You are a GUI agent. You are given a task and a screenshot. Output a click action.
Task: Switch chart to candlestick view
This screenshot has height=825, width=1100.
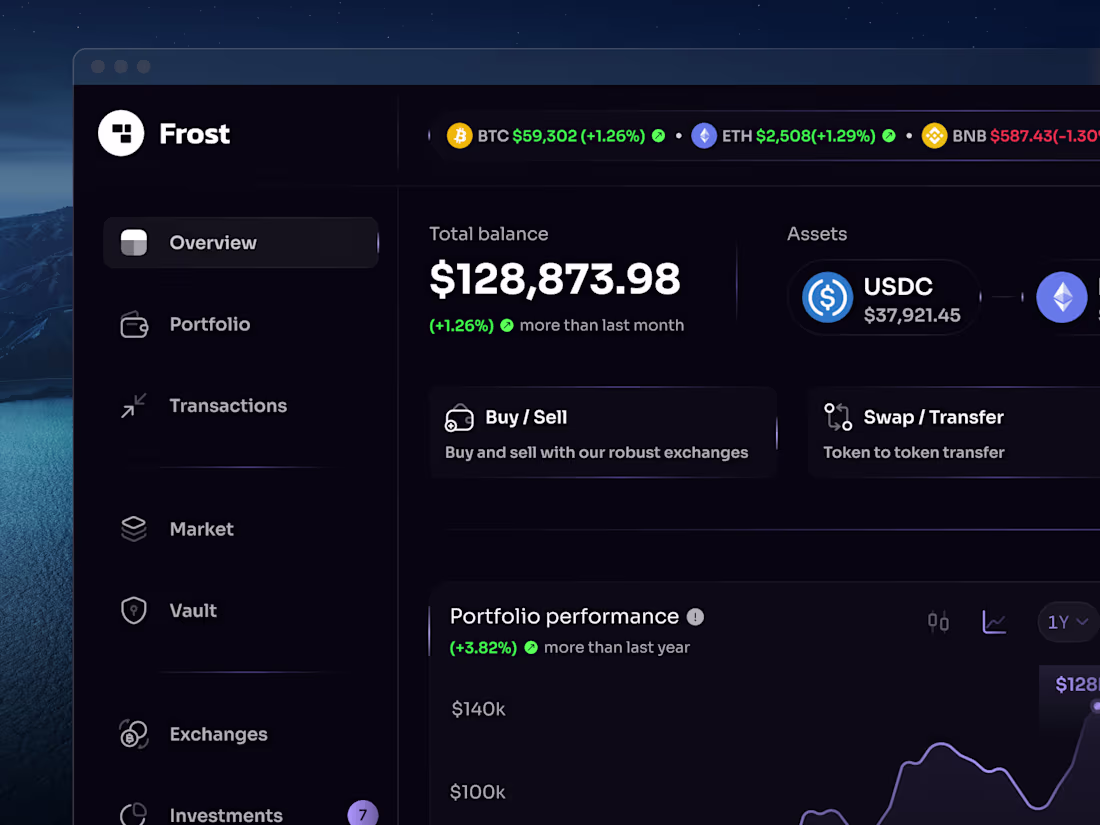(938, 622)
